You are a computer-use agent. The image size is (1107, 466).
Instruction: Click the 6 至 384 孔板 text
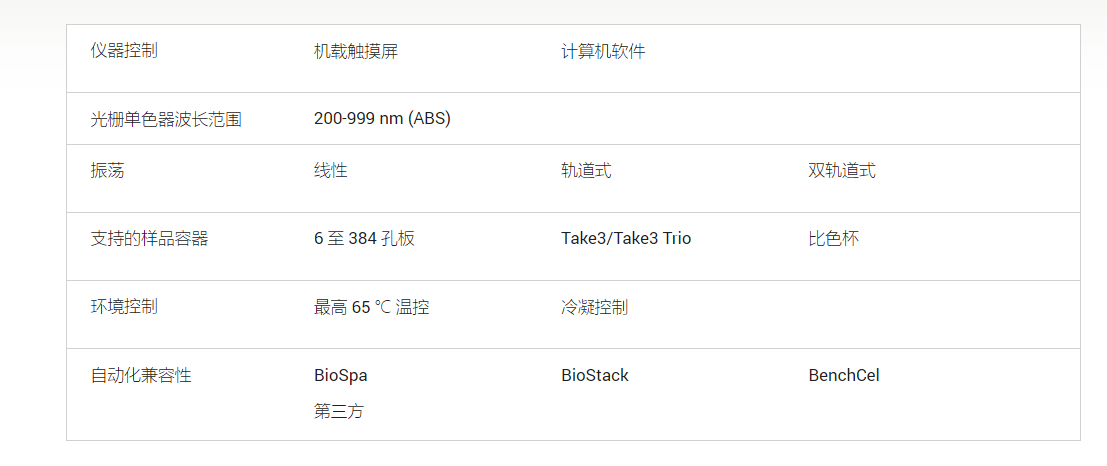click(x=364, y=239)
